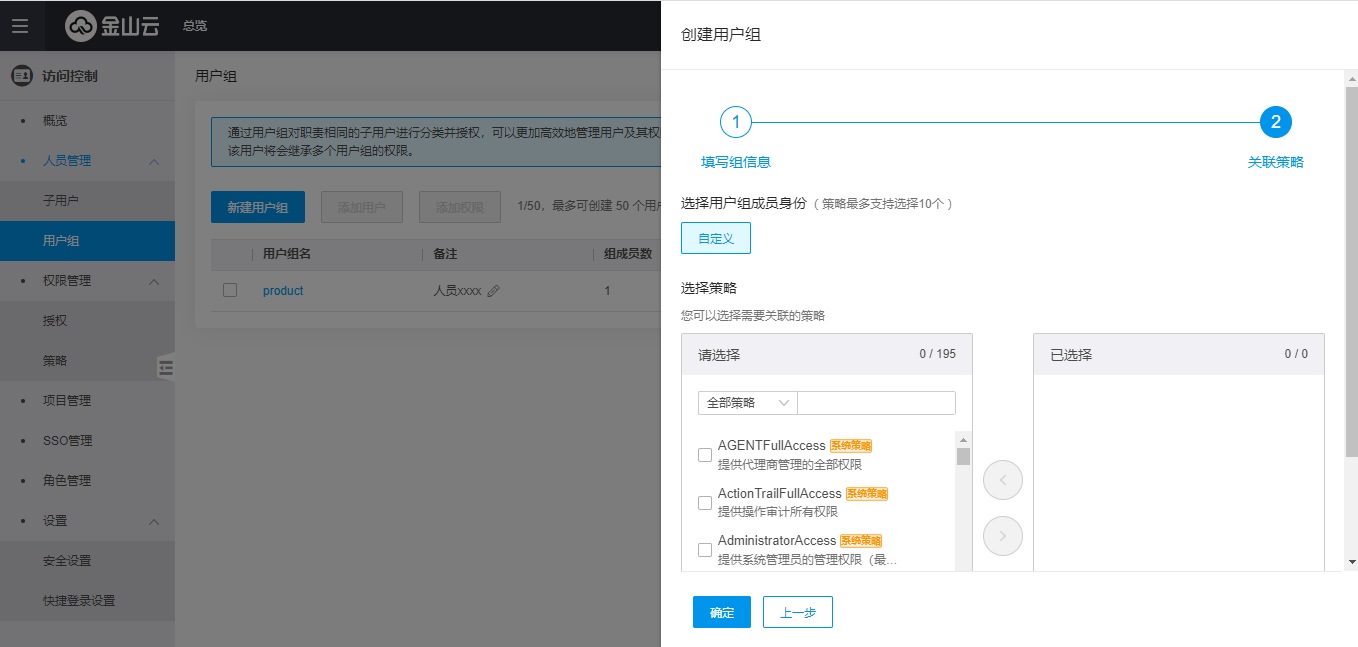Check the ActionTrailFullAccess policy checkbox

(705, 502)
